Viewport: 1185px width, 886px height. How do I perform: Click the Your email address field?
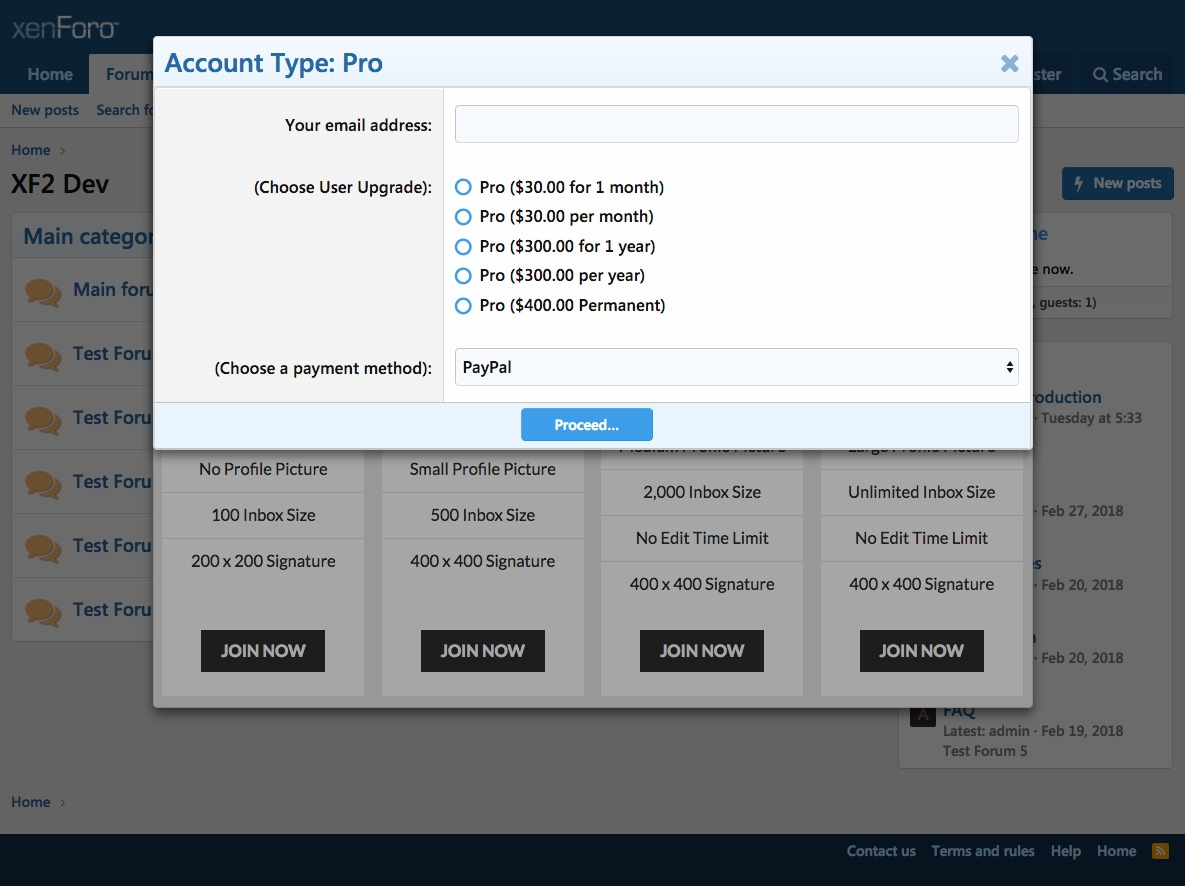(x=736, y=124)
